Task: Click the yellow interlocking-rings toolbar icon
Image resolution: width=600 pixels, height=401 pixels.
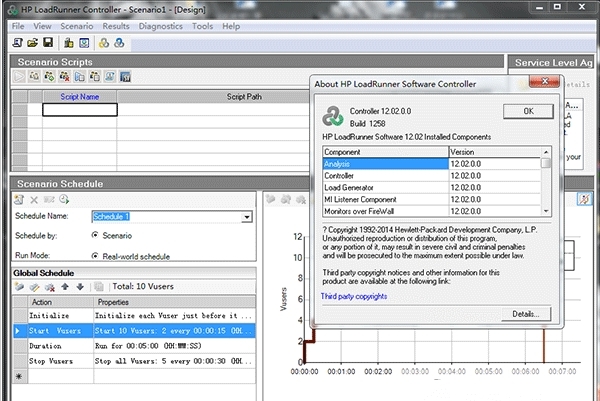Action: [x=104, y=43]
